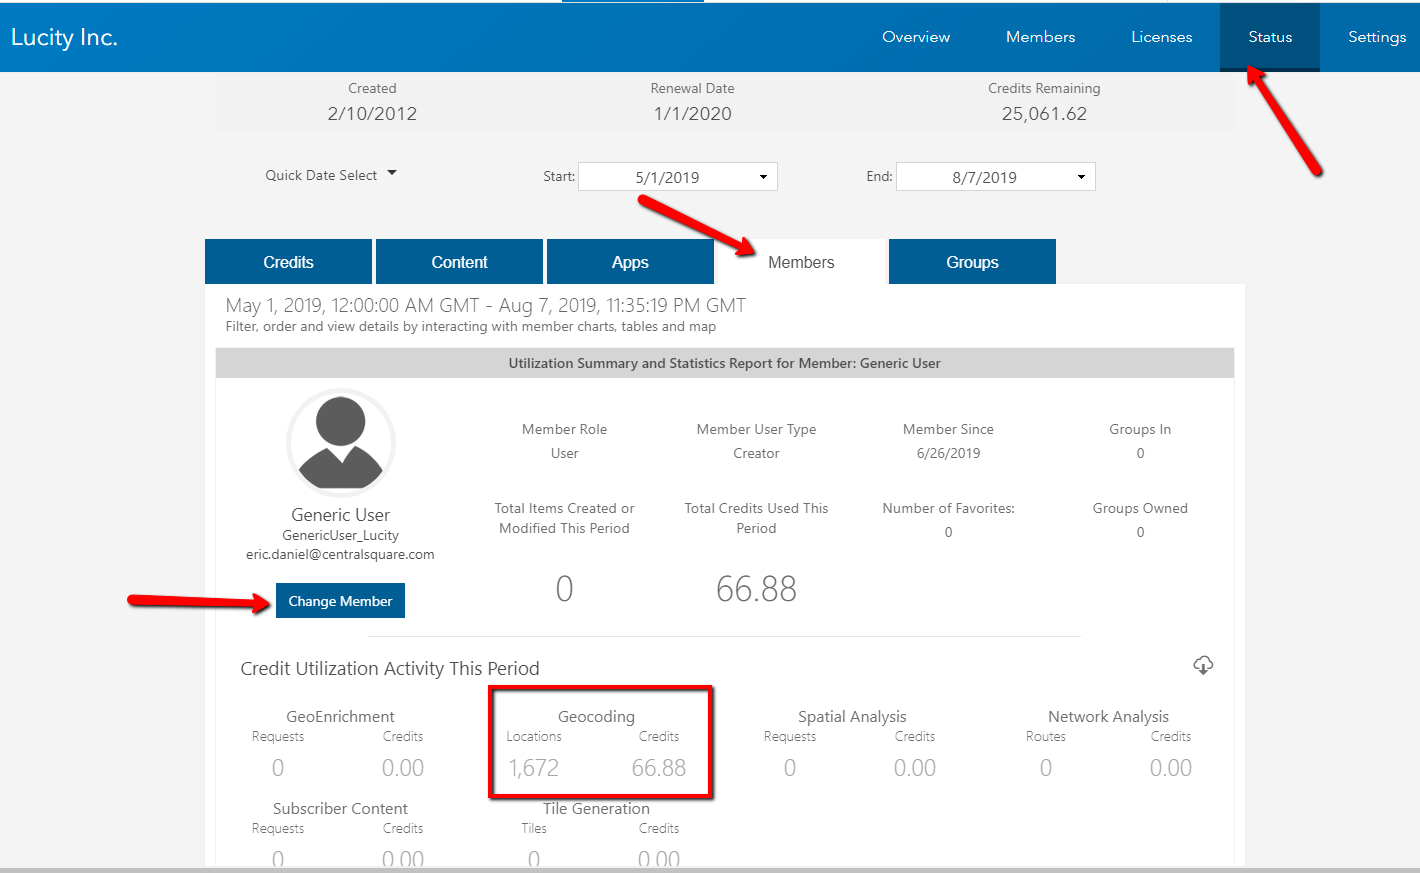Image resolution: width=1420 pixels, height=873 pixels.
Task: Click the Subscriber Content heading
Action: coord(340,808)
